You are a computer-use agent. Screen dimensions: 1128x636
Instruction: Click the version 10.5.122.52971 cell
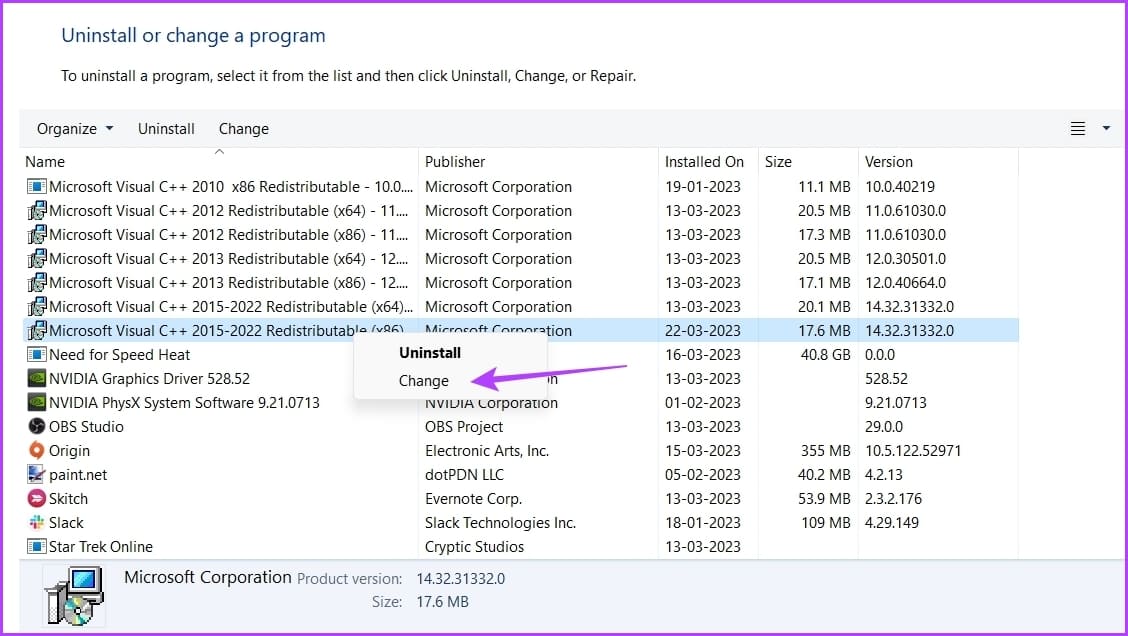pyautogui.click(x=913, y=450)
